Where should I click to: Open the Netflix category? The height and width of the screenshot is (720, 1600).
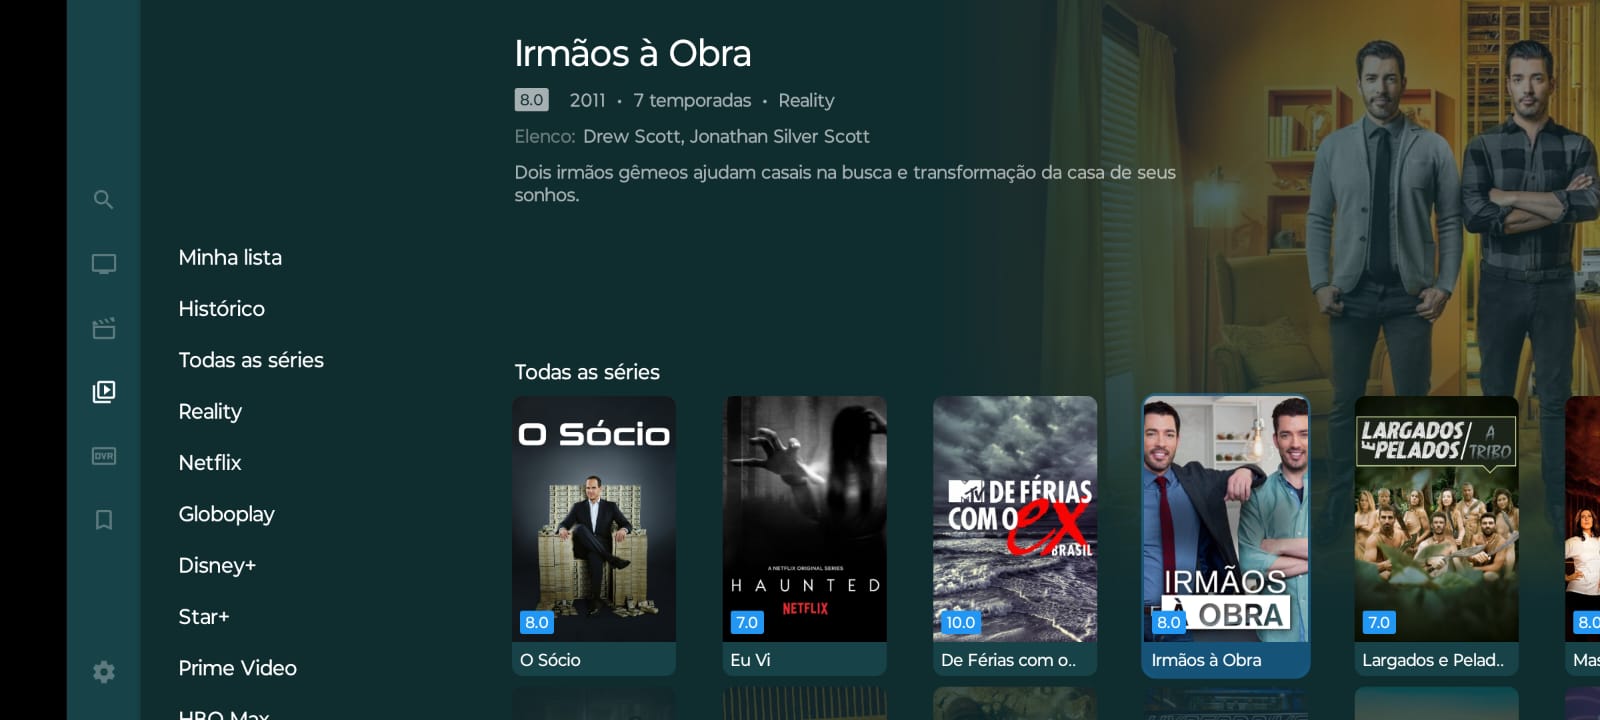[x=210, y=463]
